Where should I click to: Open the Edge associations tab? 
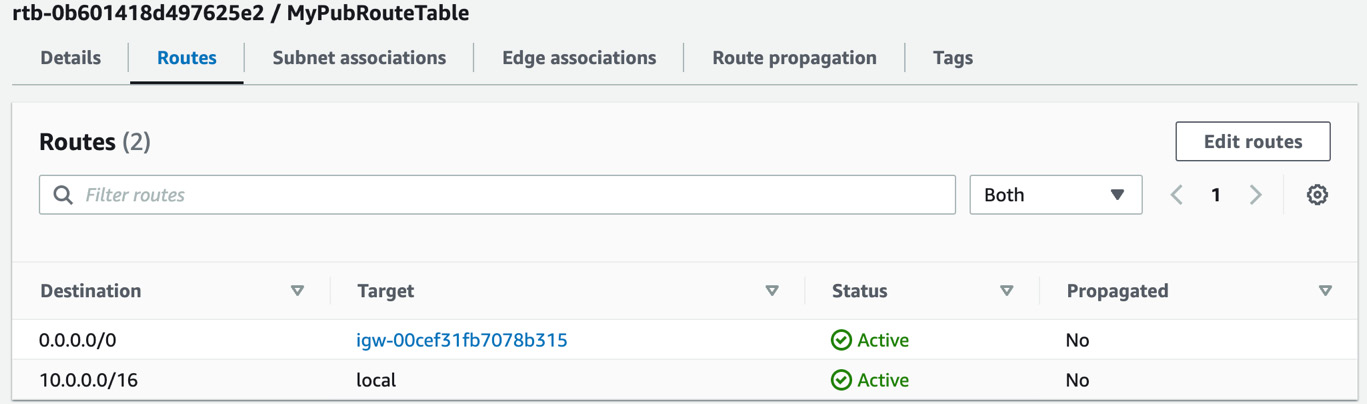pos(579,58)
